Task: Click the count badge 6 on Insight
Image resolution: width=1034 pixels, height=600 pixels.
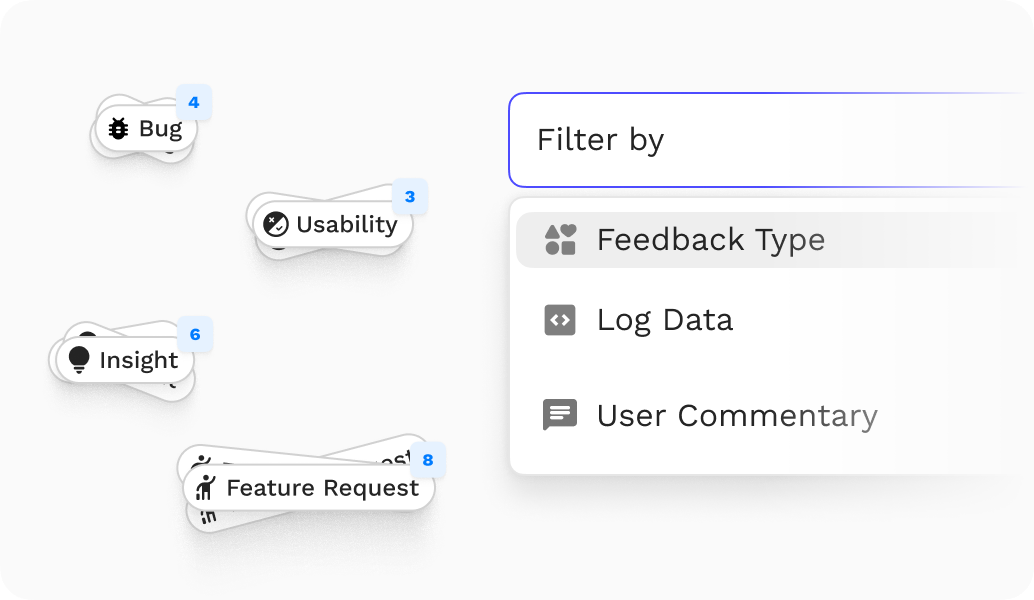Action: [195, 334]
